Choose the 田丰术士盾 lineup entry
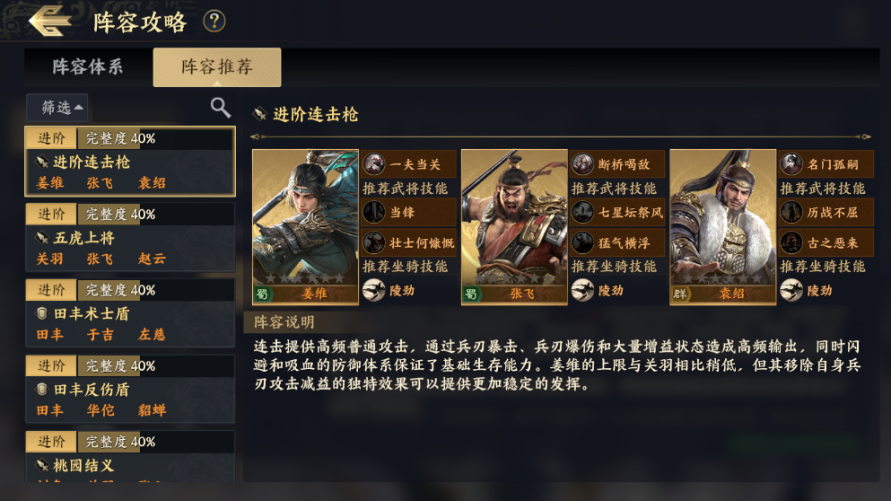 pyautogui.click(x=130, y=314)
